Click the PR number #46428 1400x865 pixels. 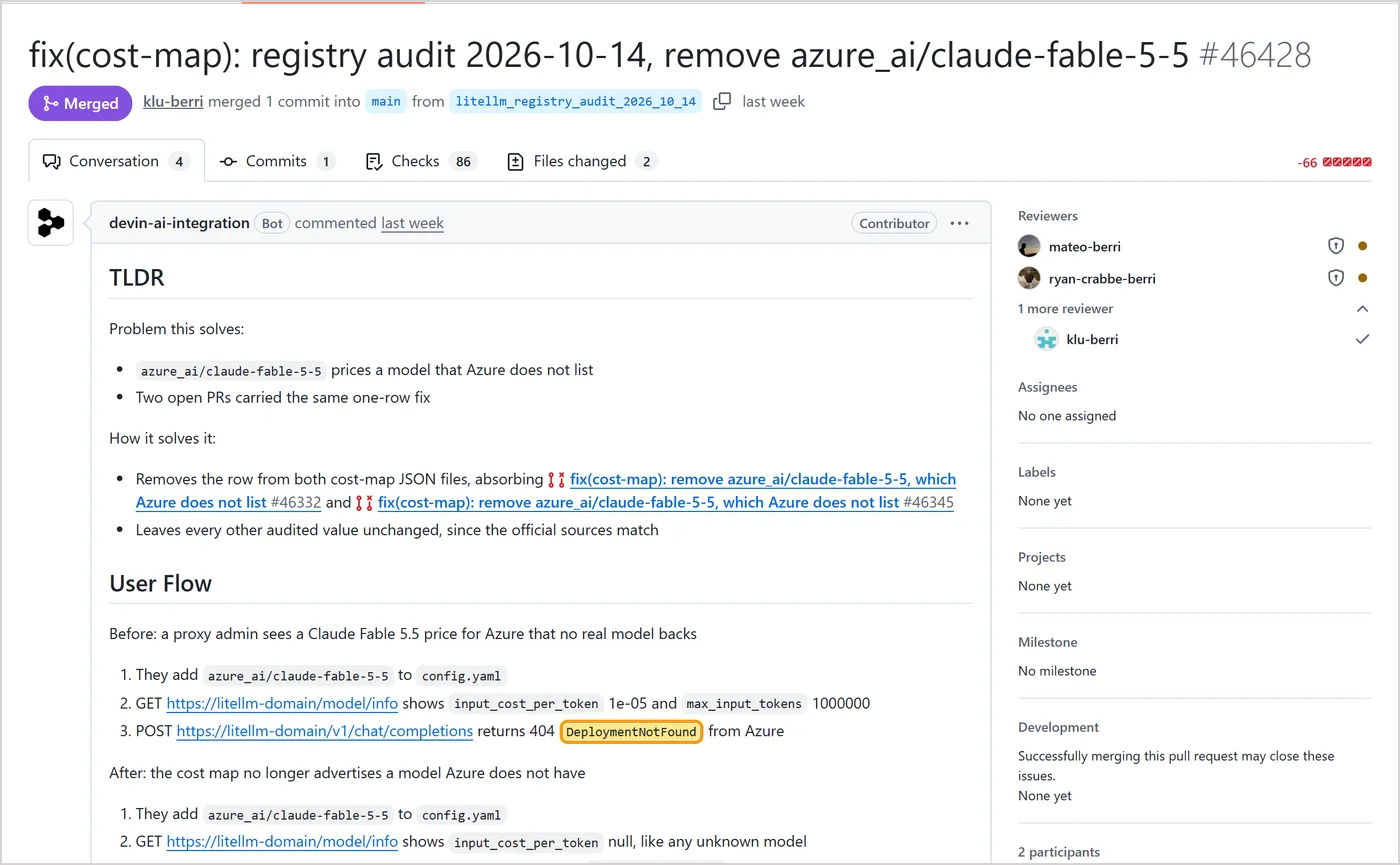coord(1254,54)
